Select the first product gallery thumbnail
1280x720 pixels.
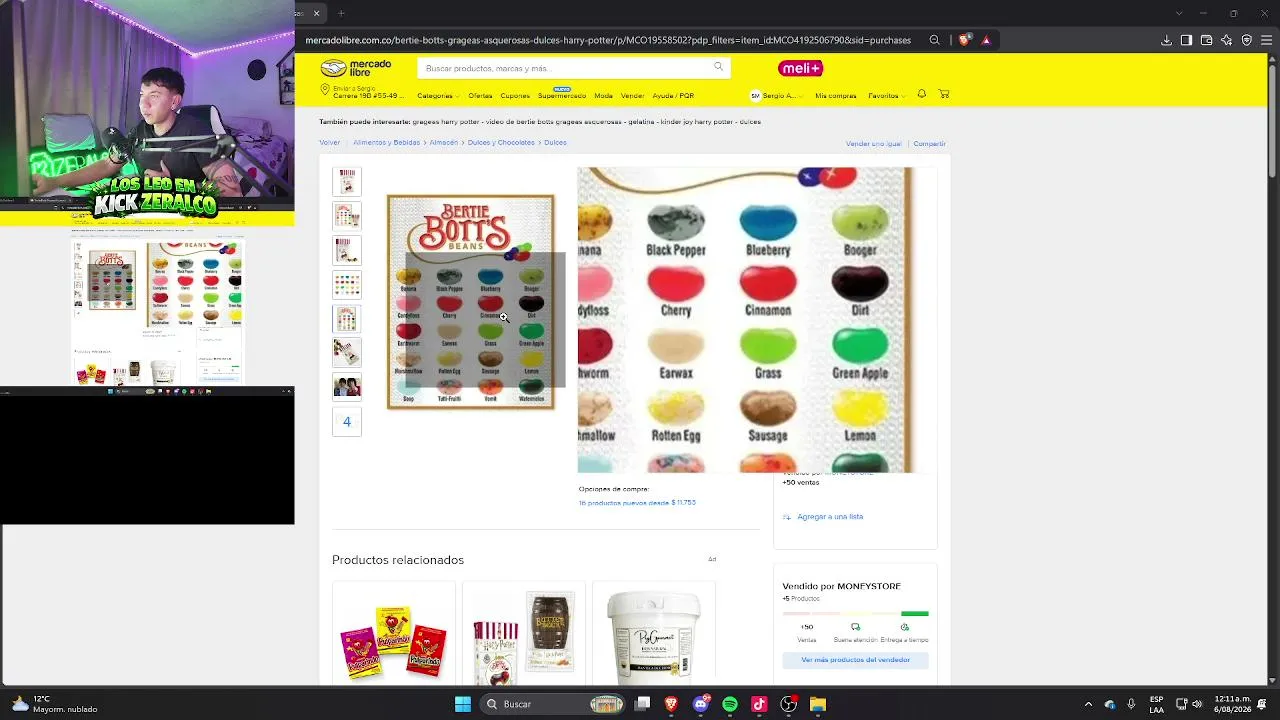tap(347, 181)
